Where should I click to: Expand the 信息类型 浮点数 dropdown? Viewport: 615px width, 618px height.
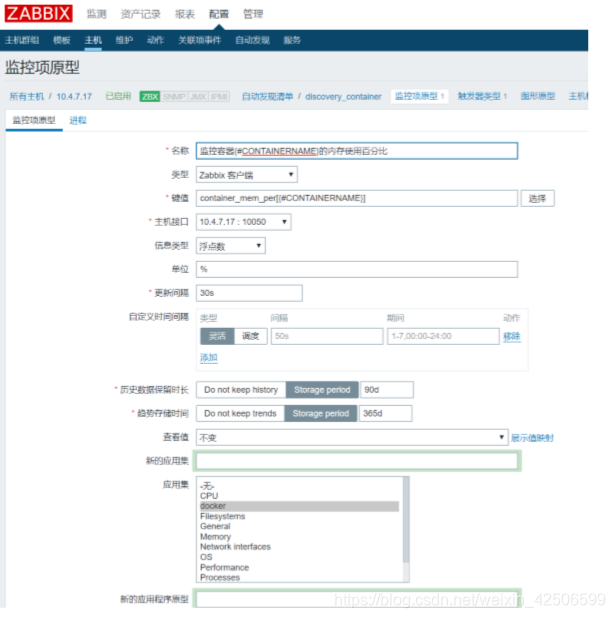pyautogui.click(x=231, y=246)
